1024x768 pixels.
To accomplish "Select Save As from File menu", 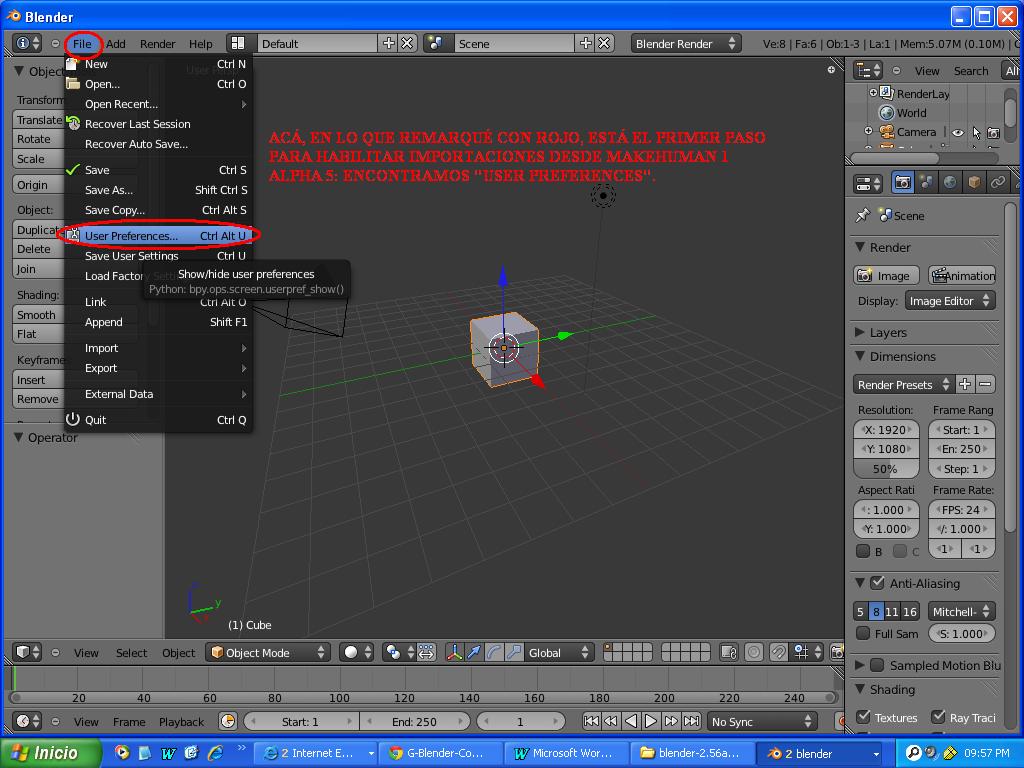I will pyautogui.click(x=158, y=190).
